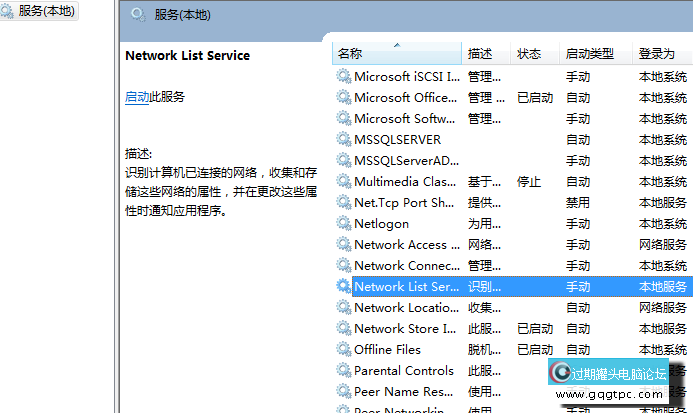The image size is (693, 413).
Task: Click gear icon of Network Store I... service
Action: click(343, 328)
